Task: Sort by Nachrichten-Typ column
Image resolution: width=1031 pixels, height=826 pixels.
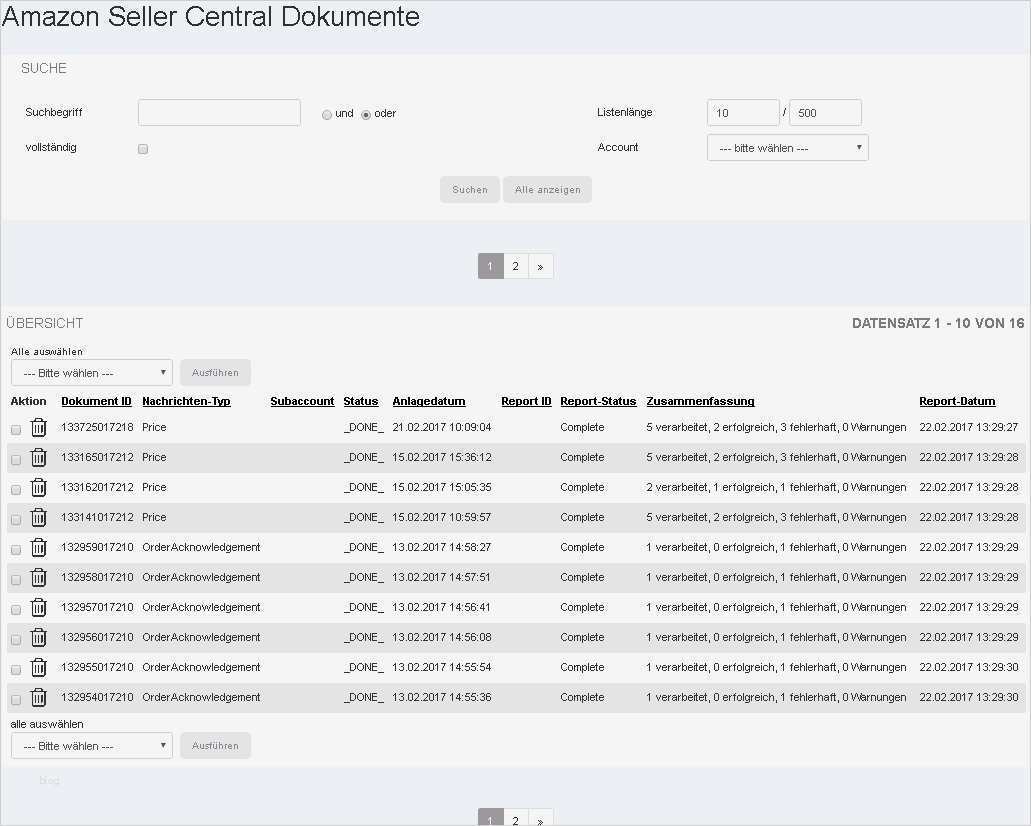Action: [186, 401]
